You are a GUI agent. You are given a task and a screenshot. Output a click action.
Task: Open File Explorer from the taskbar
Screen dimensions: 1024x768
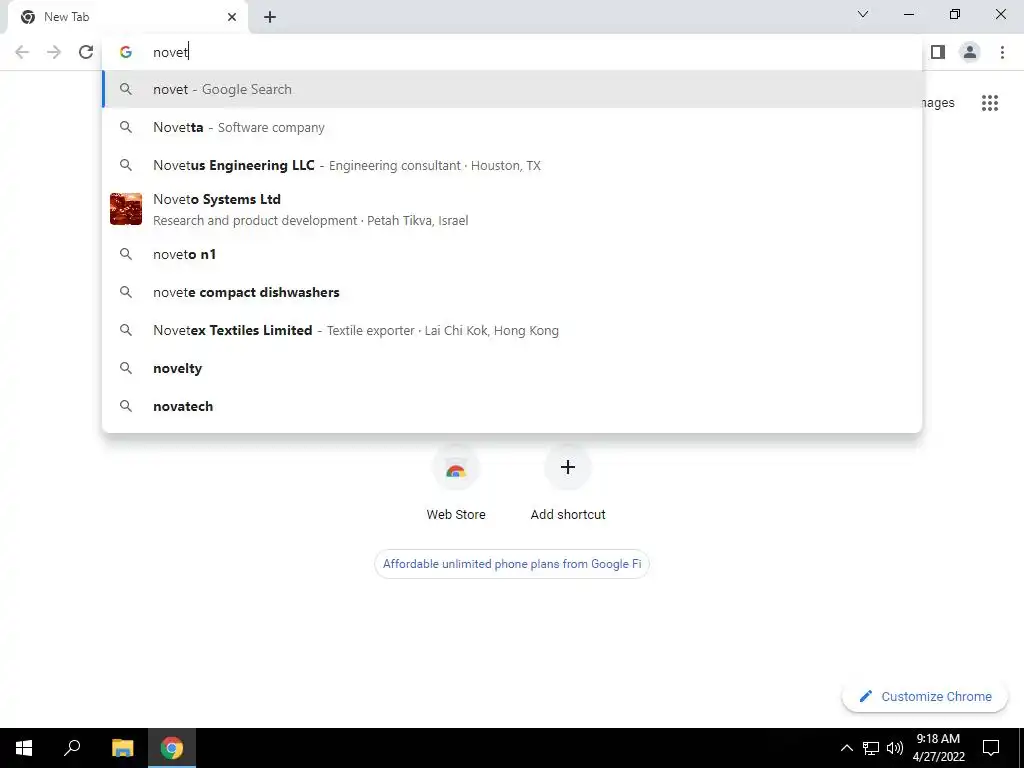click(x=123, y=748)
